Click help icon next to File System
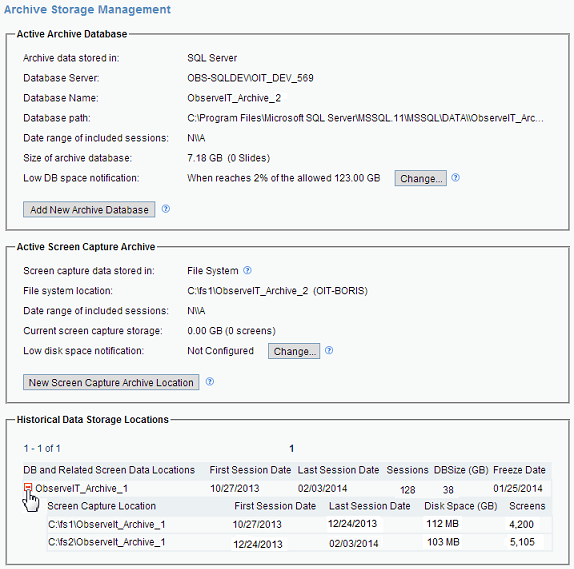The image size is (574, 569). 247,270
